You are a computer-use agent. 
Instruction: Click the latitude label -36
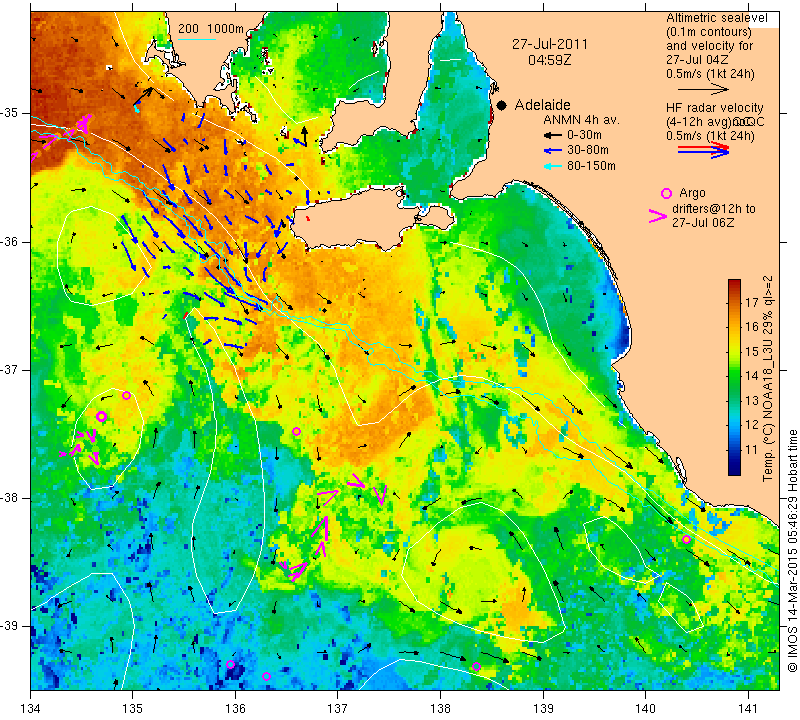(x=10, y=241)
